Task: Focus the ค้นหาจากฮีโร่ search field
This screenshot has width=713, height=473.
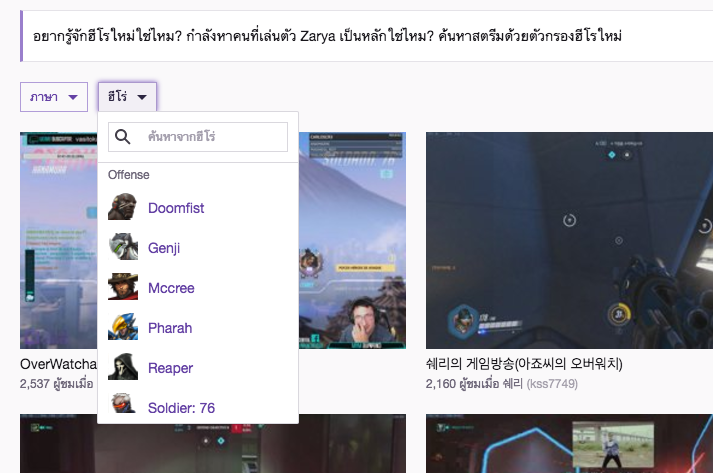Action: coord(198,137)
